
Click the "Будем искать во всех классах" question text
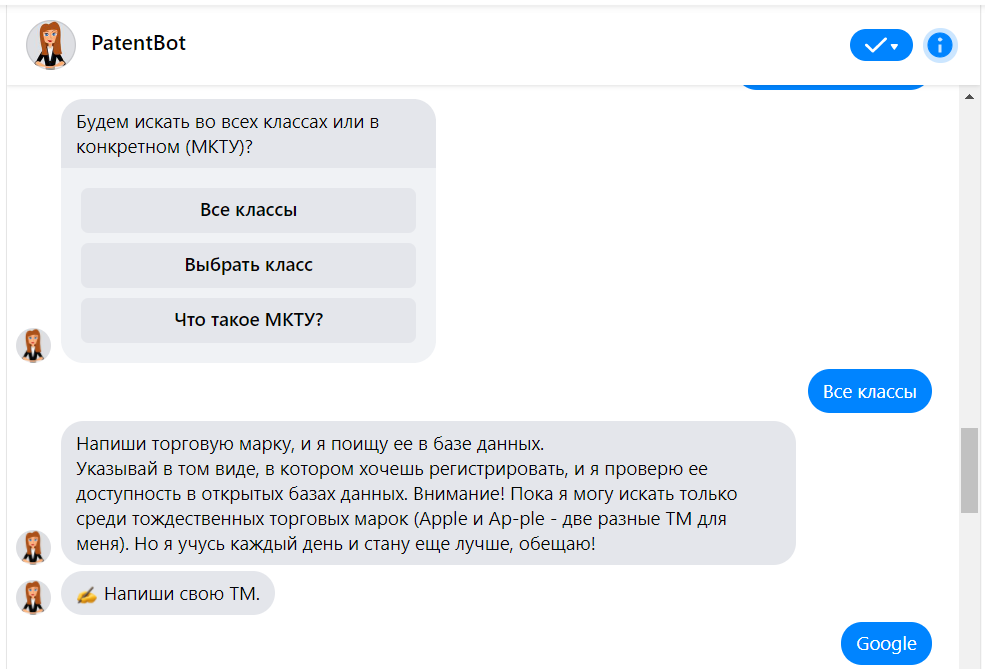(228, 135)
